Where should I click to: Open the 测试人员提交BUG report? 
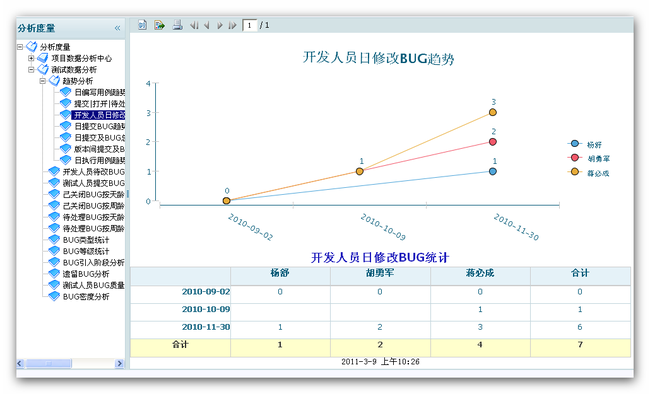point(93,183)
